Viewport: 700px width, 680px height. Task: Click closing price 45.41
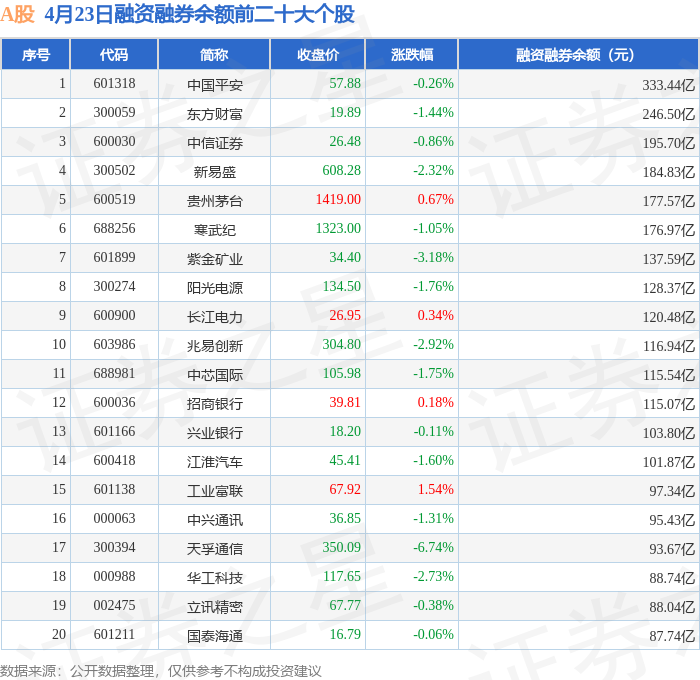coord(345,461)
